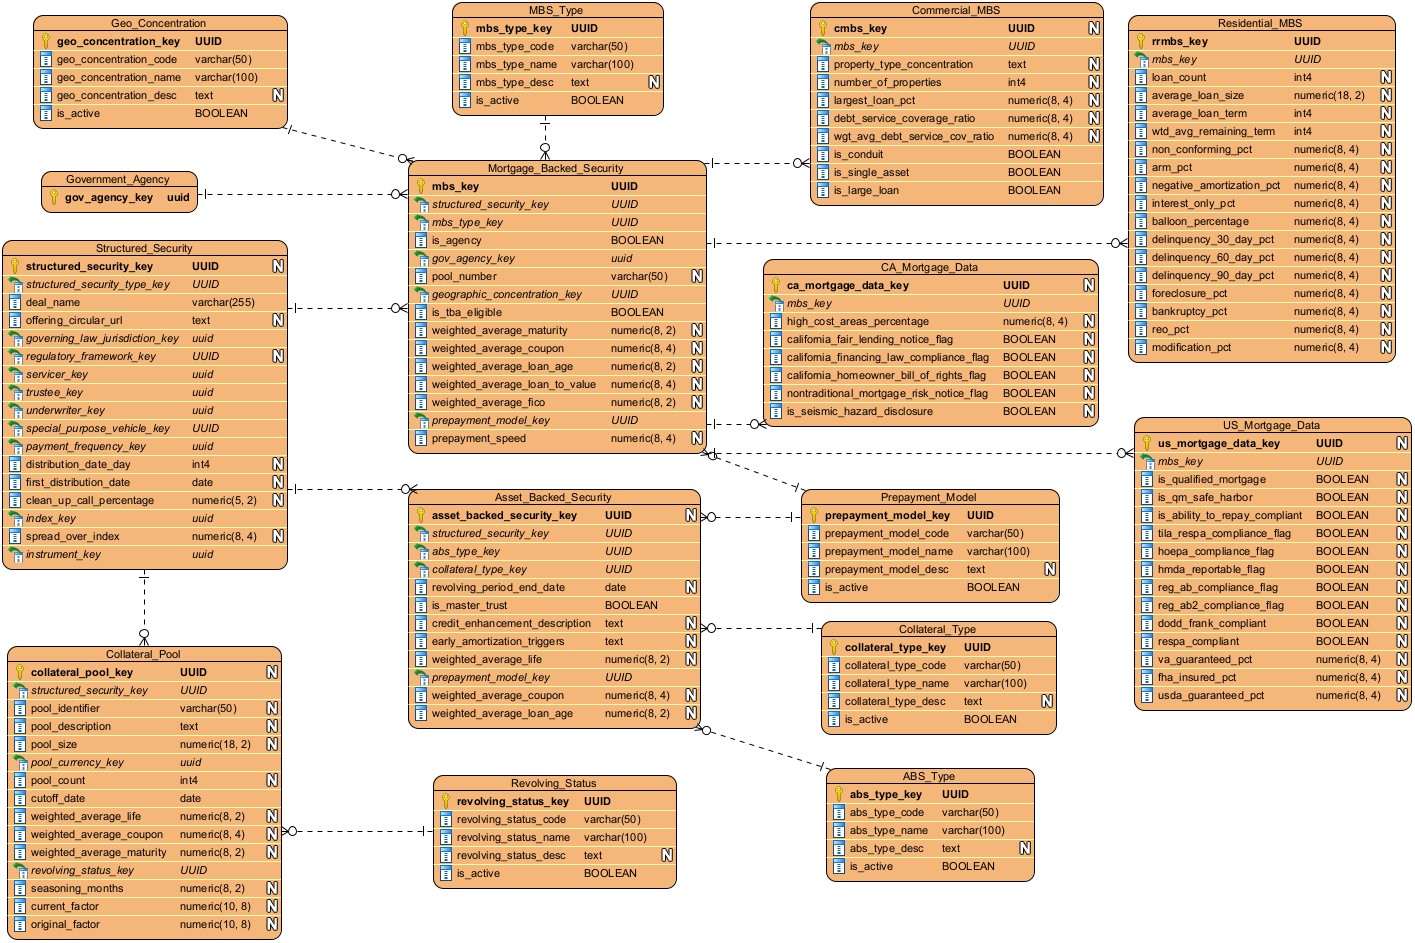Select foreign key icon beside structured_security_type_key
This screenshot has height=943, width=1415.
[x=15, y=285]
